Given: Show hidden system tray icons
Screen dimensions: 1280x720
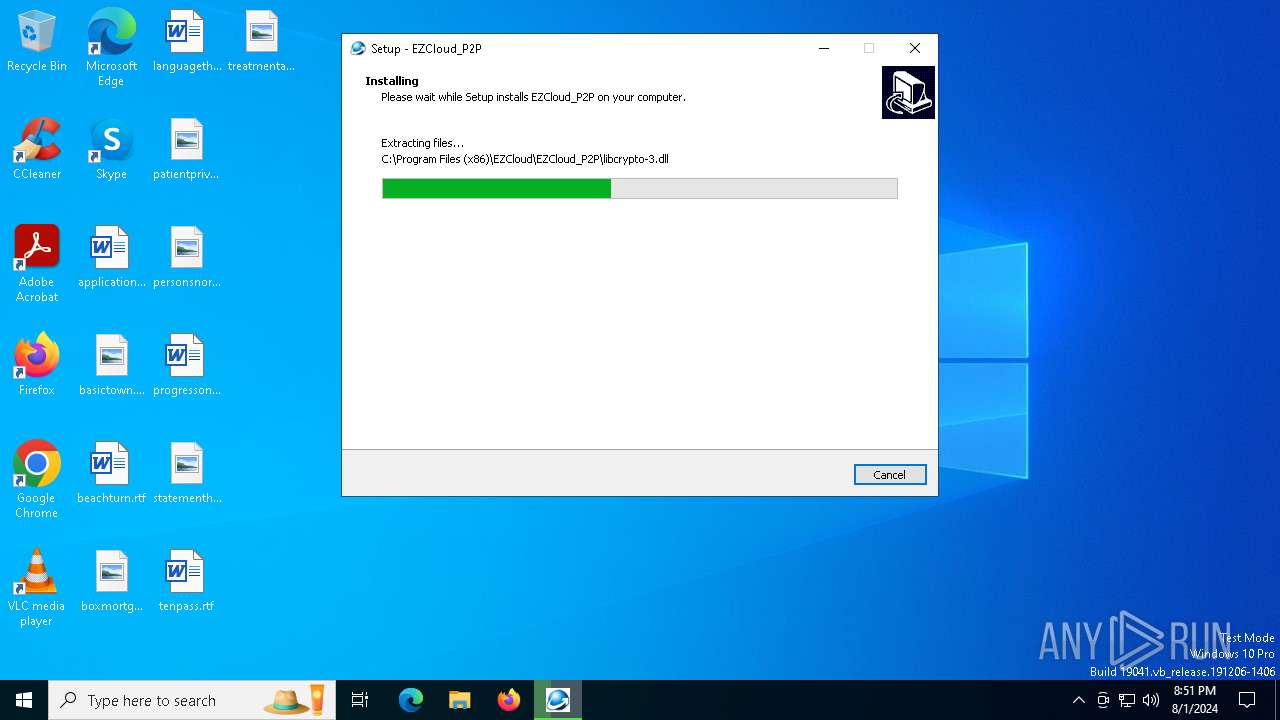Looking at the screenshot, I should [1078, 700].
